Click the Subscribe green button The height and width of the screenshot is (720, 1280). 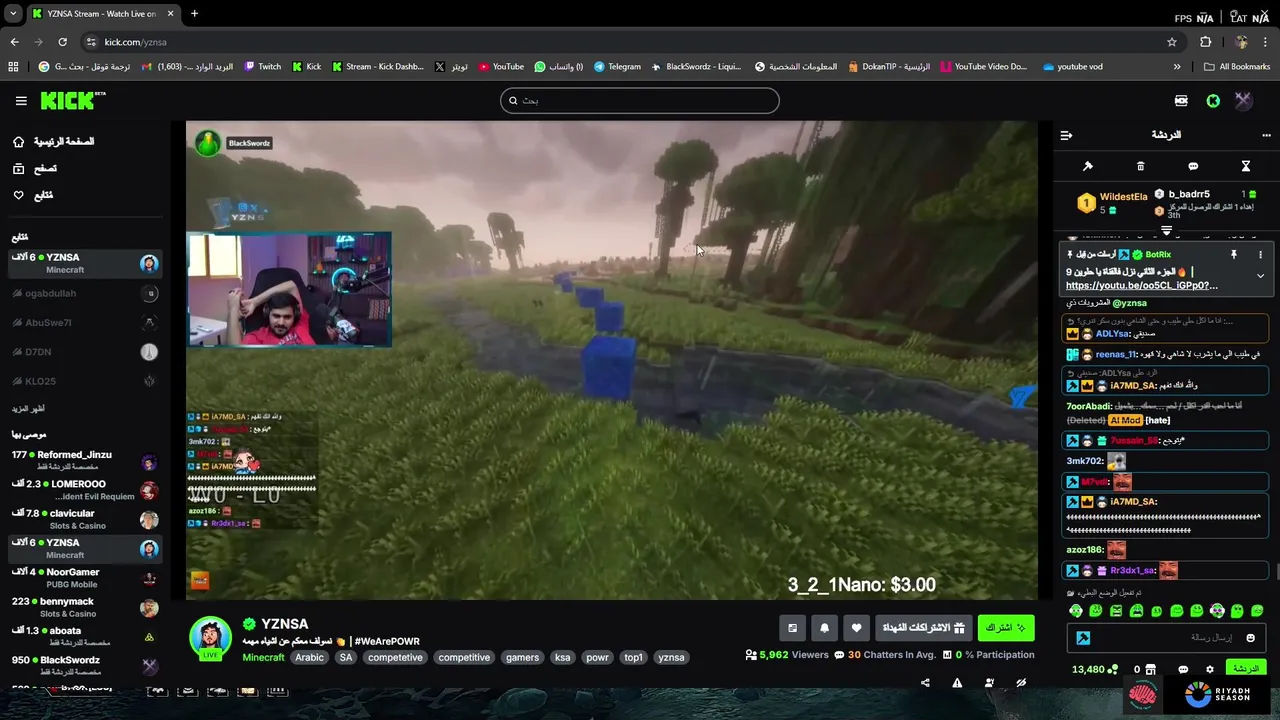[x=1006, y=628]
